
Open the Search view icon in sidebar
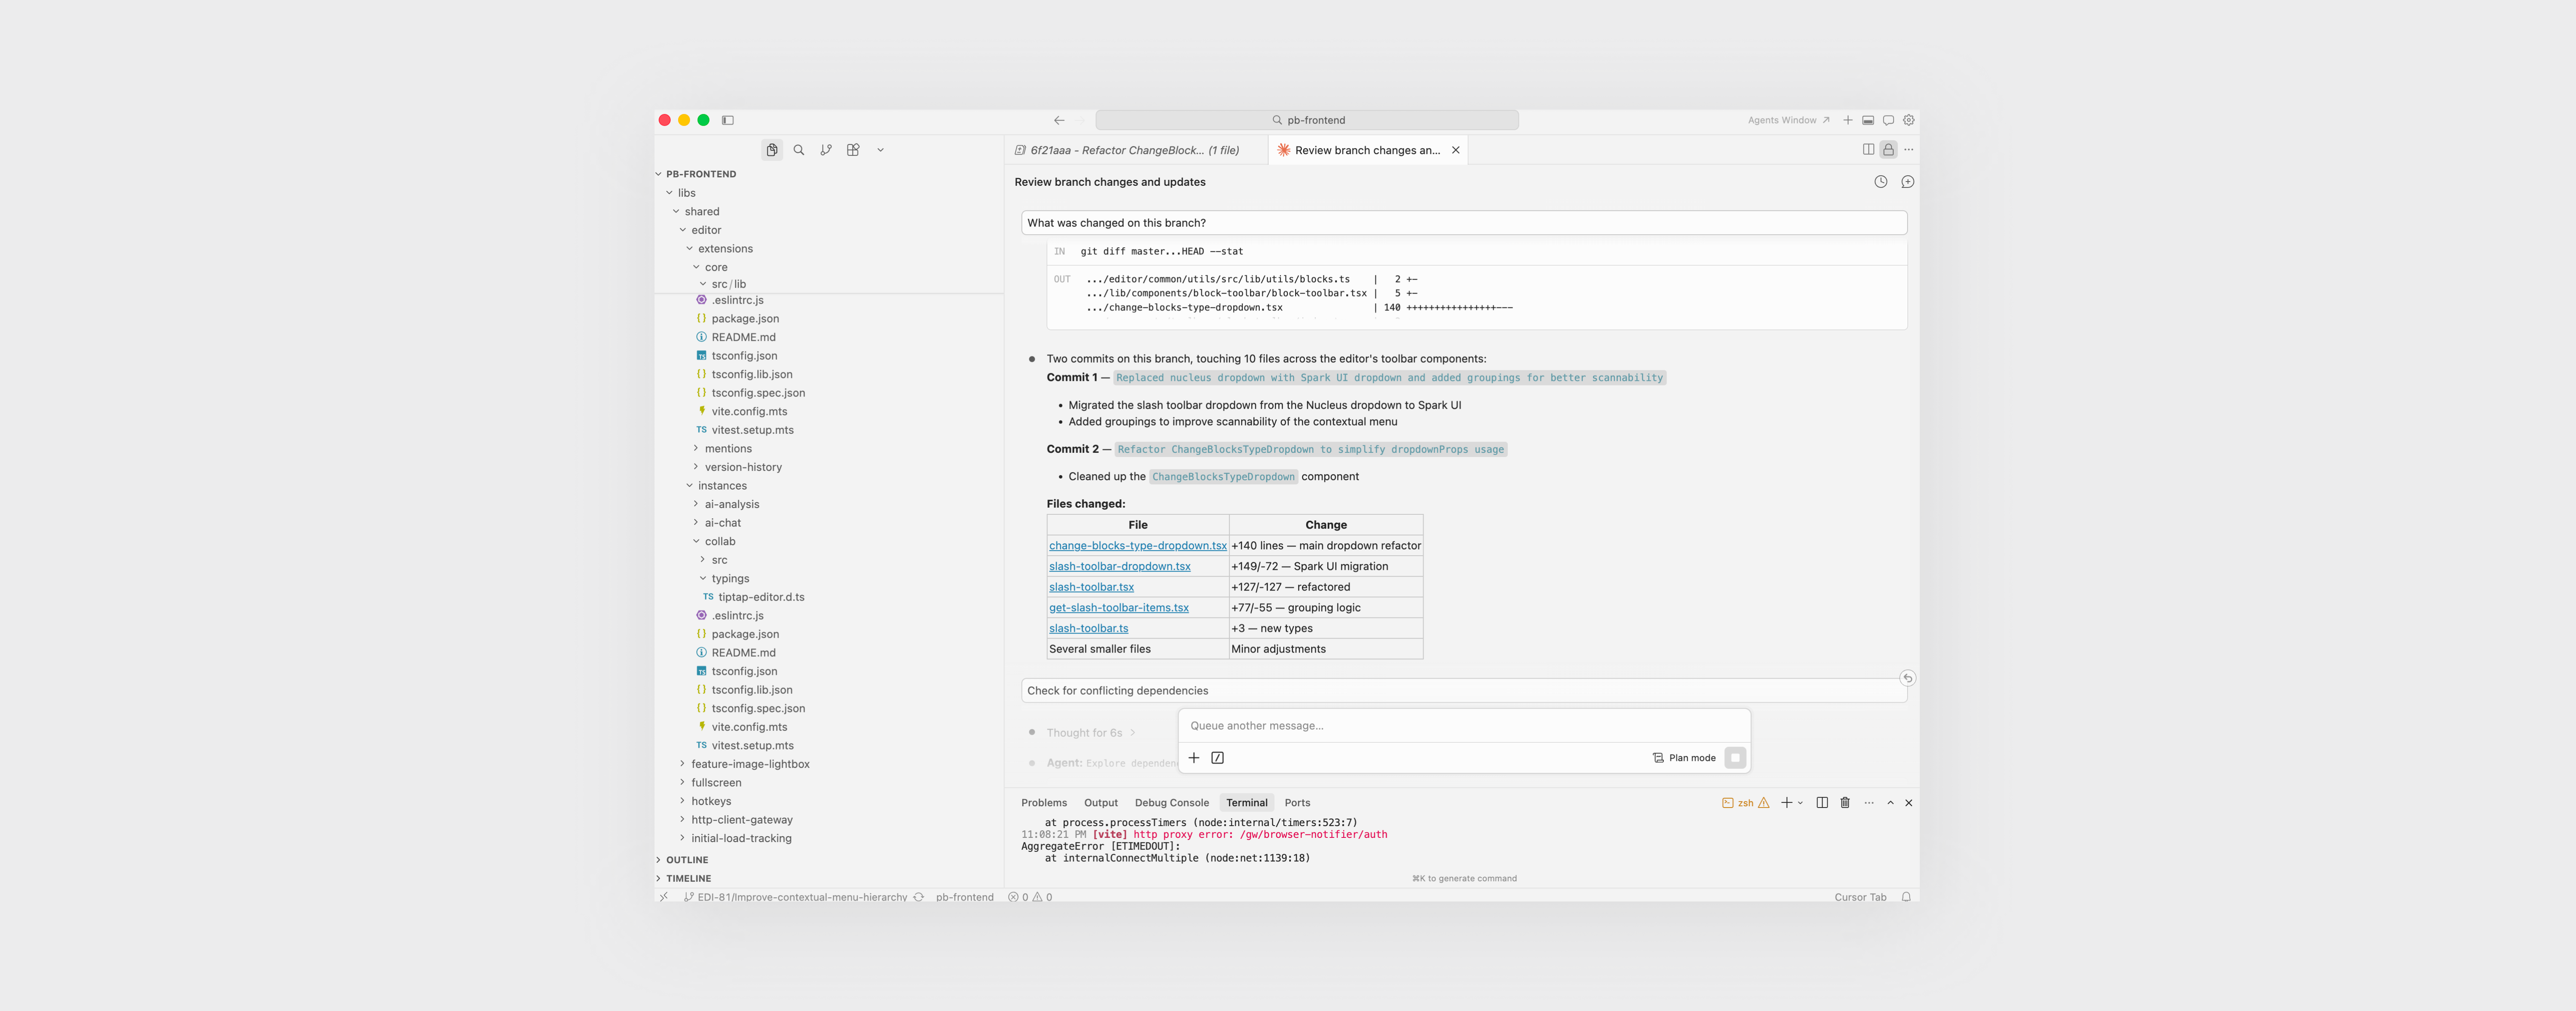799,150
